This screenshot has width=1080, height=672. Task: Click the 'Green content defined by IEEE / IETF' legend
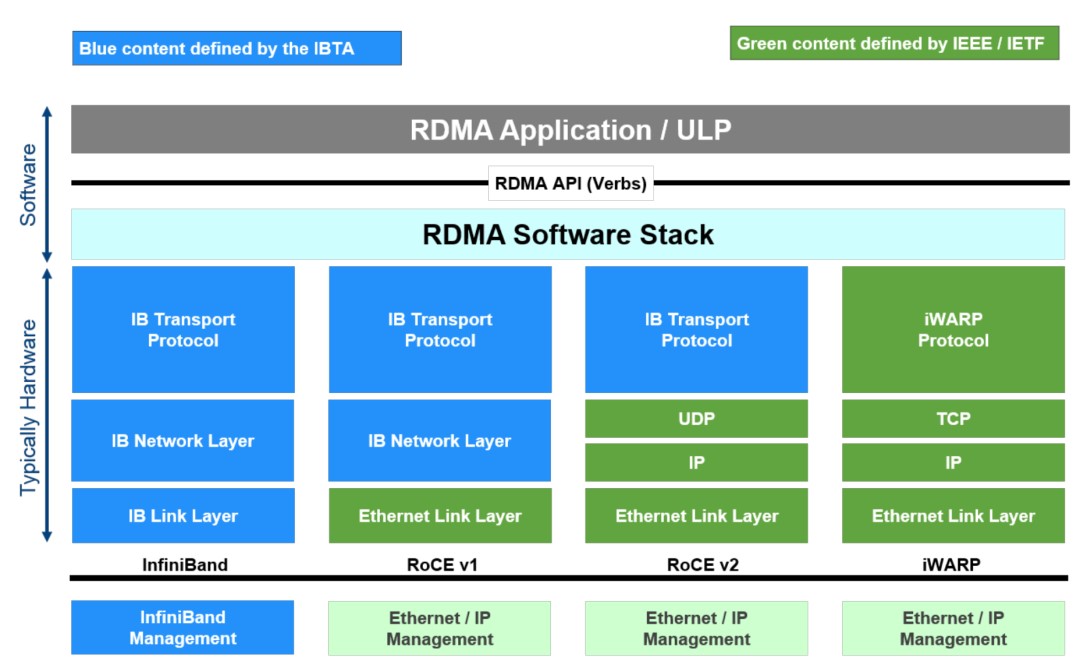[894, 43]
